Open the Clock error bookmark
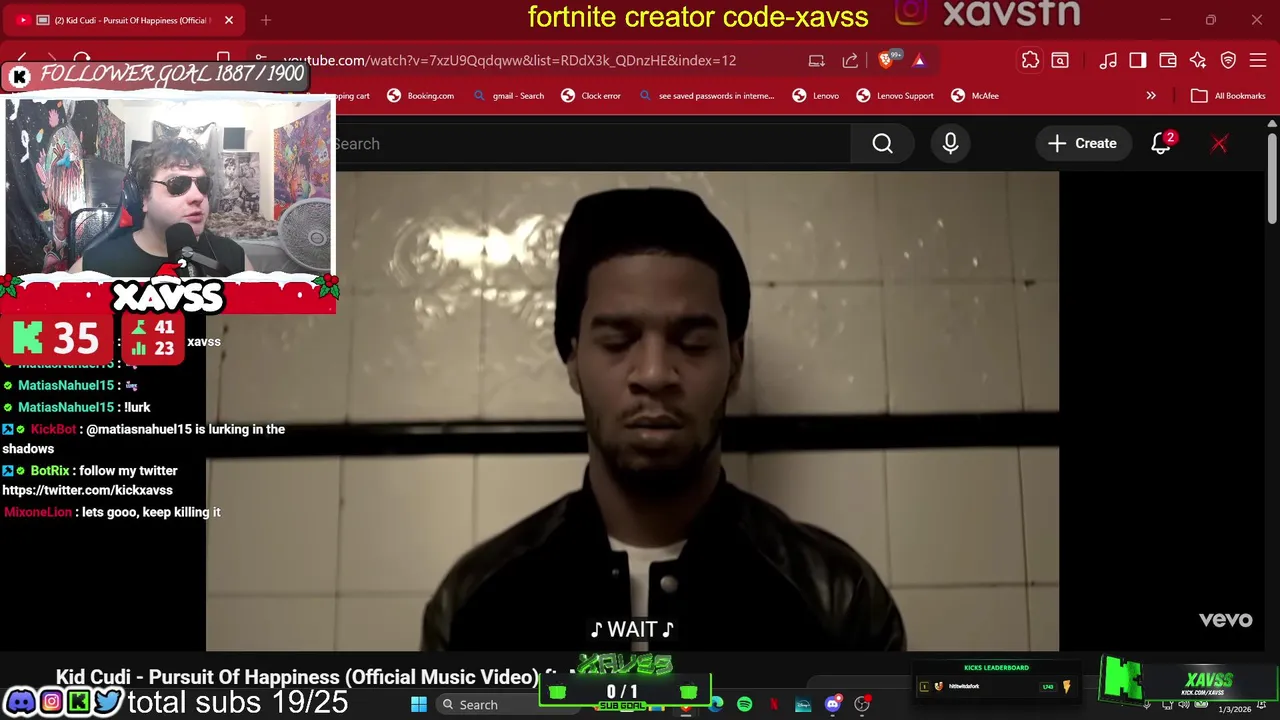1280x720 pixels. click(591, 96)
